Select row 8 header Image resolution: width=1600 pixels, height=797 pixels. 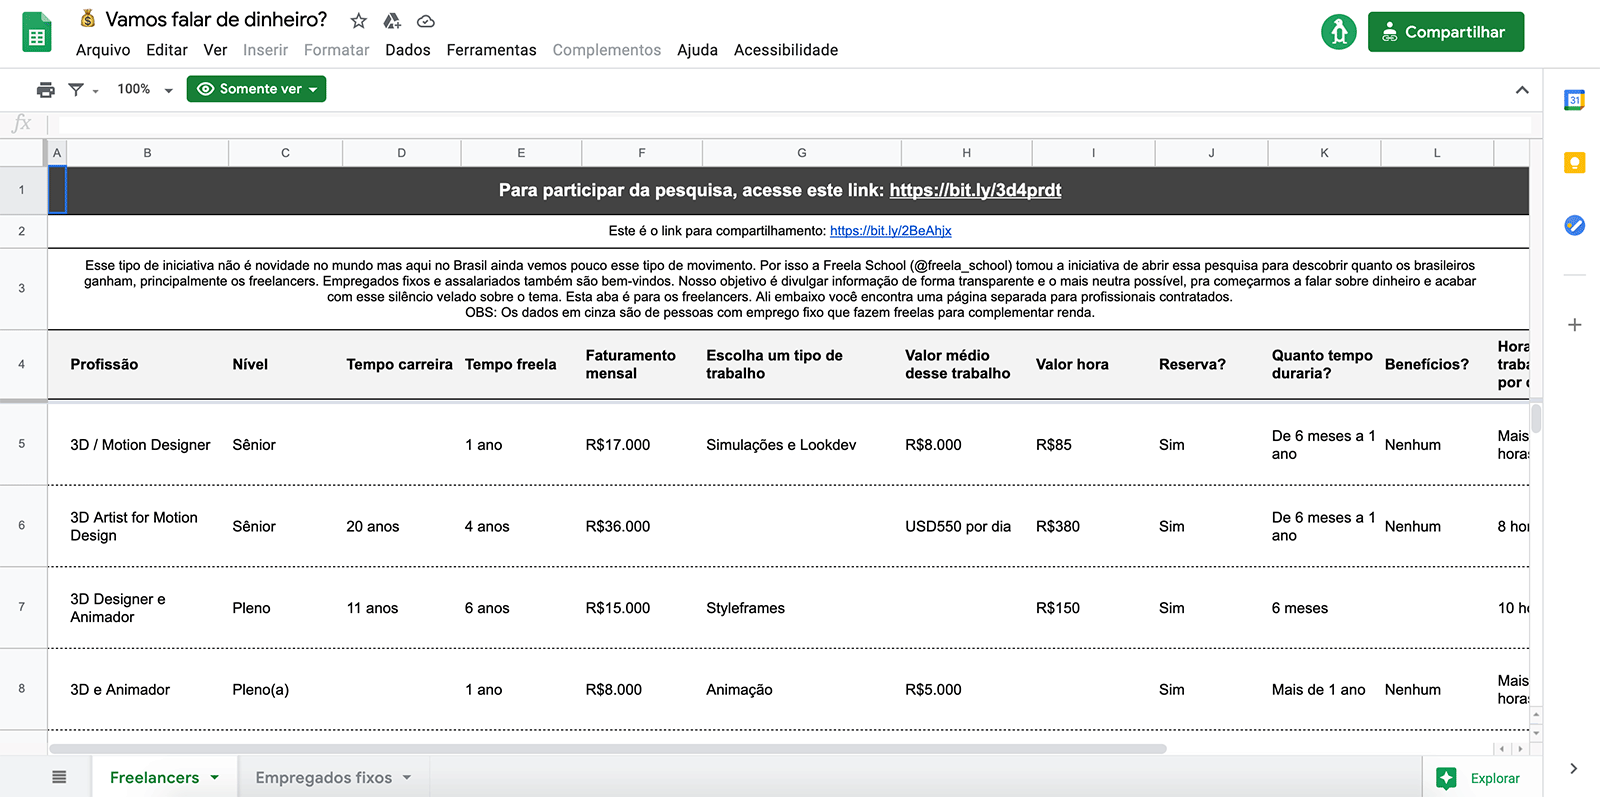[22, 689]
